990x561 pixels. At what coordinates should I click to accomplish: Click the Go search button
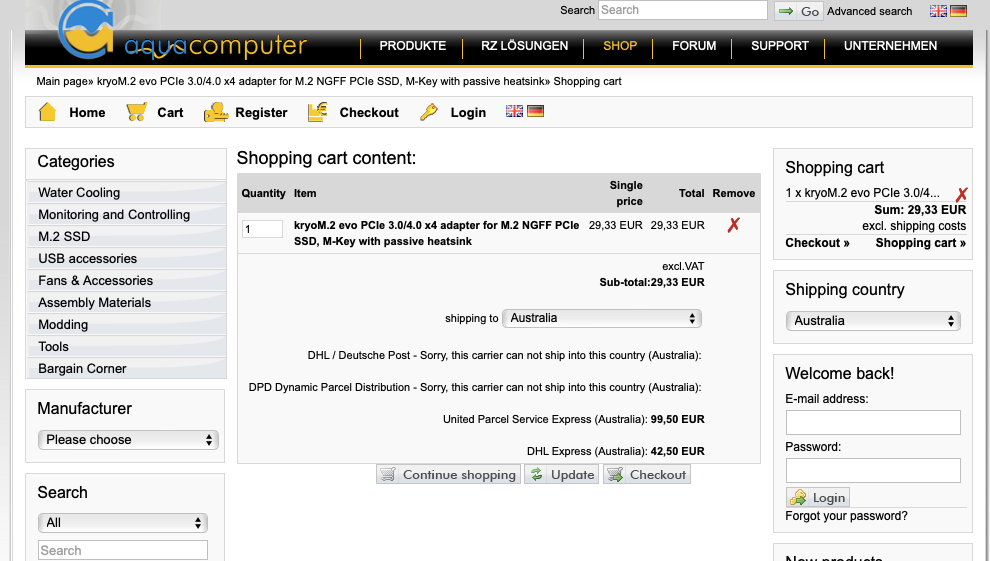click(x=799, y=11)
